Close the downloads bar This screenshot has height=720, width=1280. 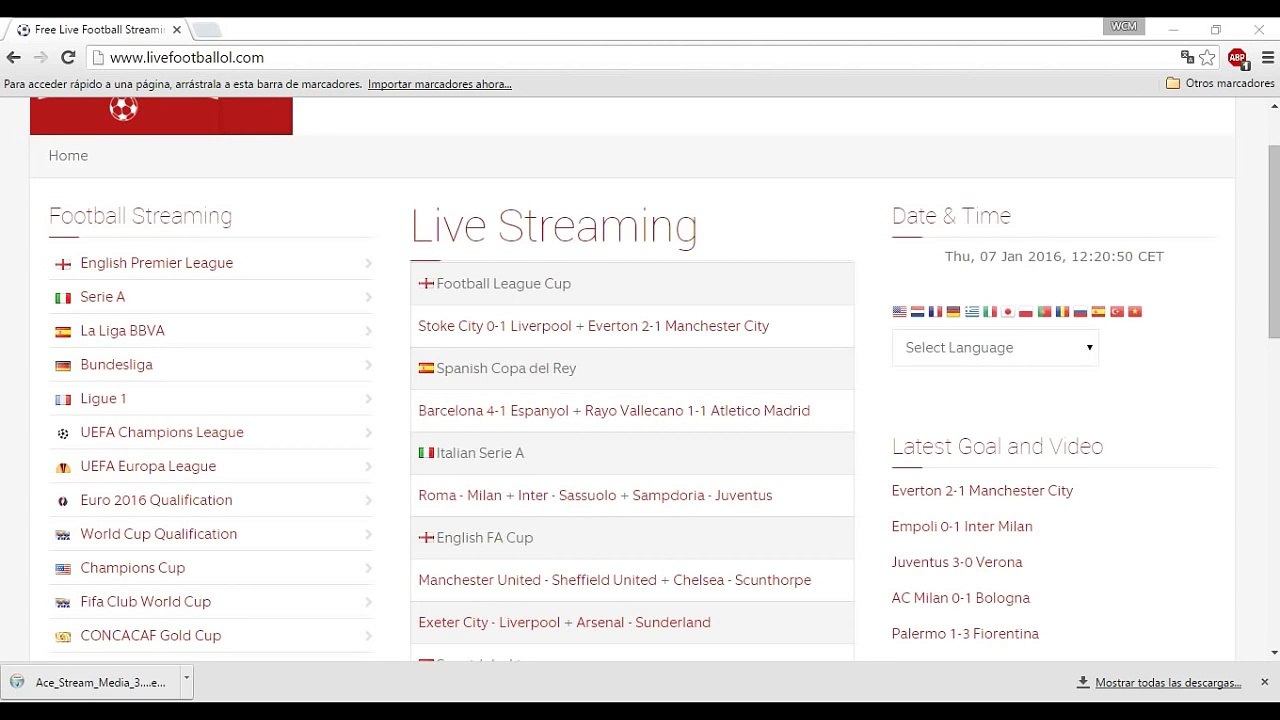point(1264,682)
